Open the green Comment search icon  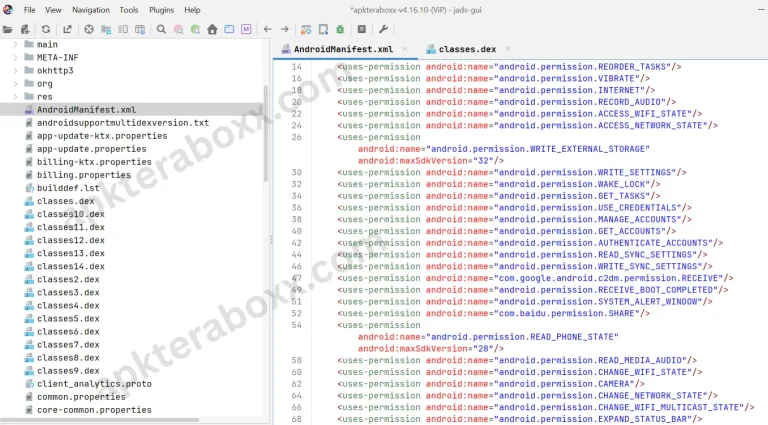pyautogui.click(x=195, y=29)
